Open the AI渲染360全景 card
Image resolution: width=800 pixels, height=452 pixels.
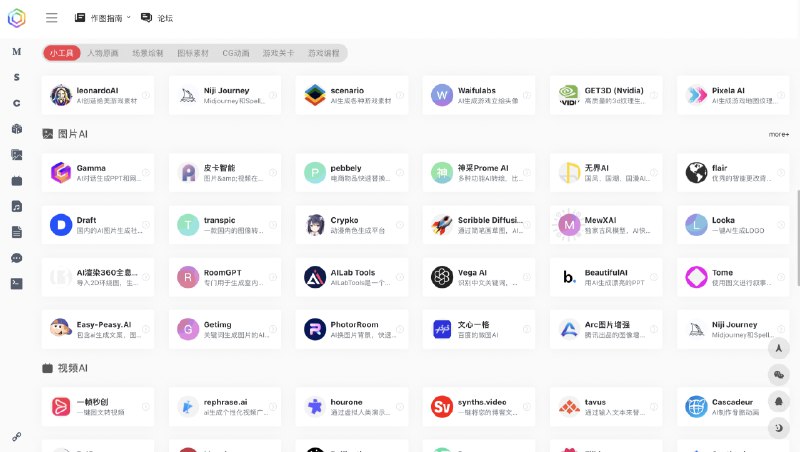click(98, 277)
